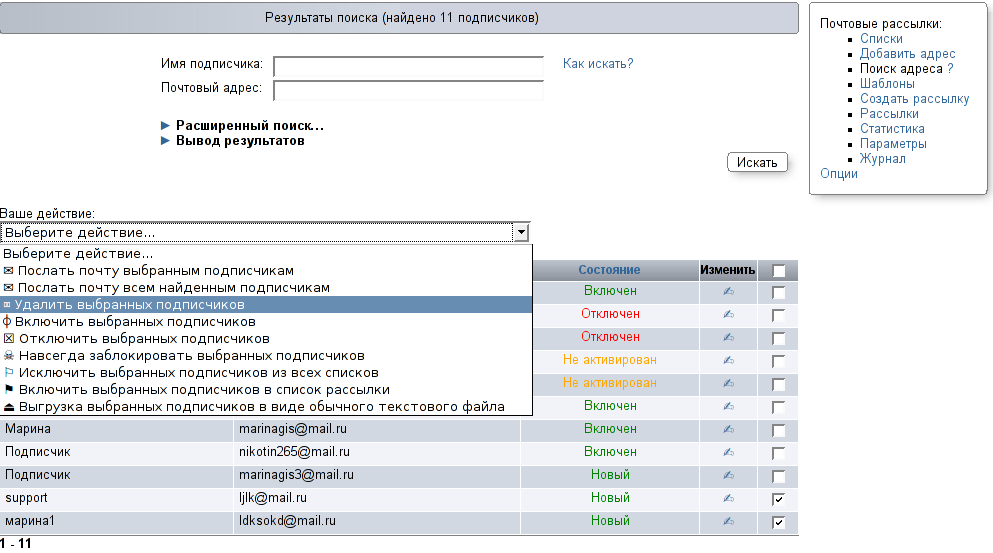993x553 pixels.
Task: Click subscriber name 'марина1'
Action: 30,521
